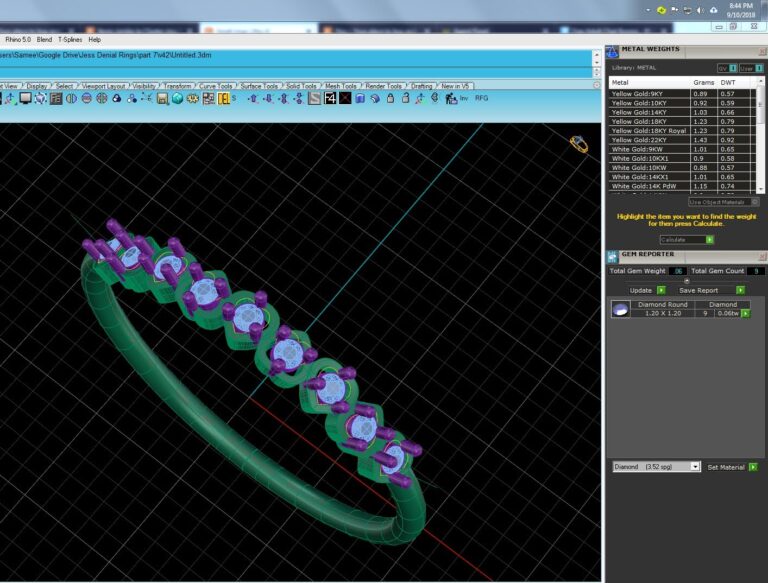This screenshot has height=583, width=768.
Task: Click the Total Gem Count value field
Action: 756,271
